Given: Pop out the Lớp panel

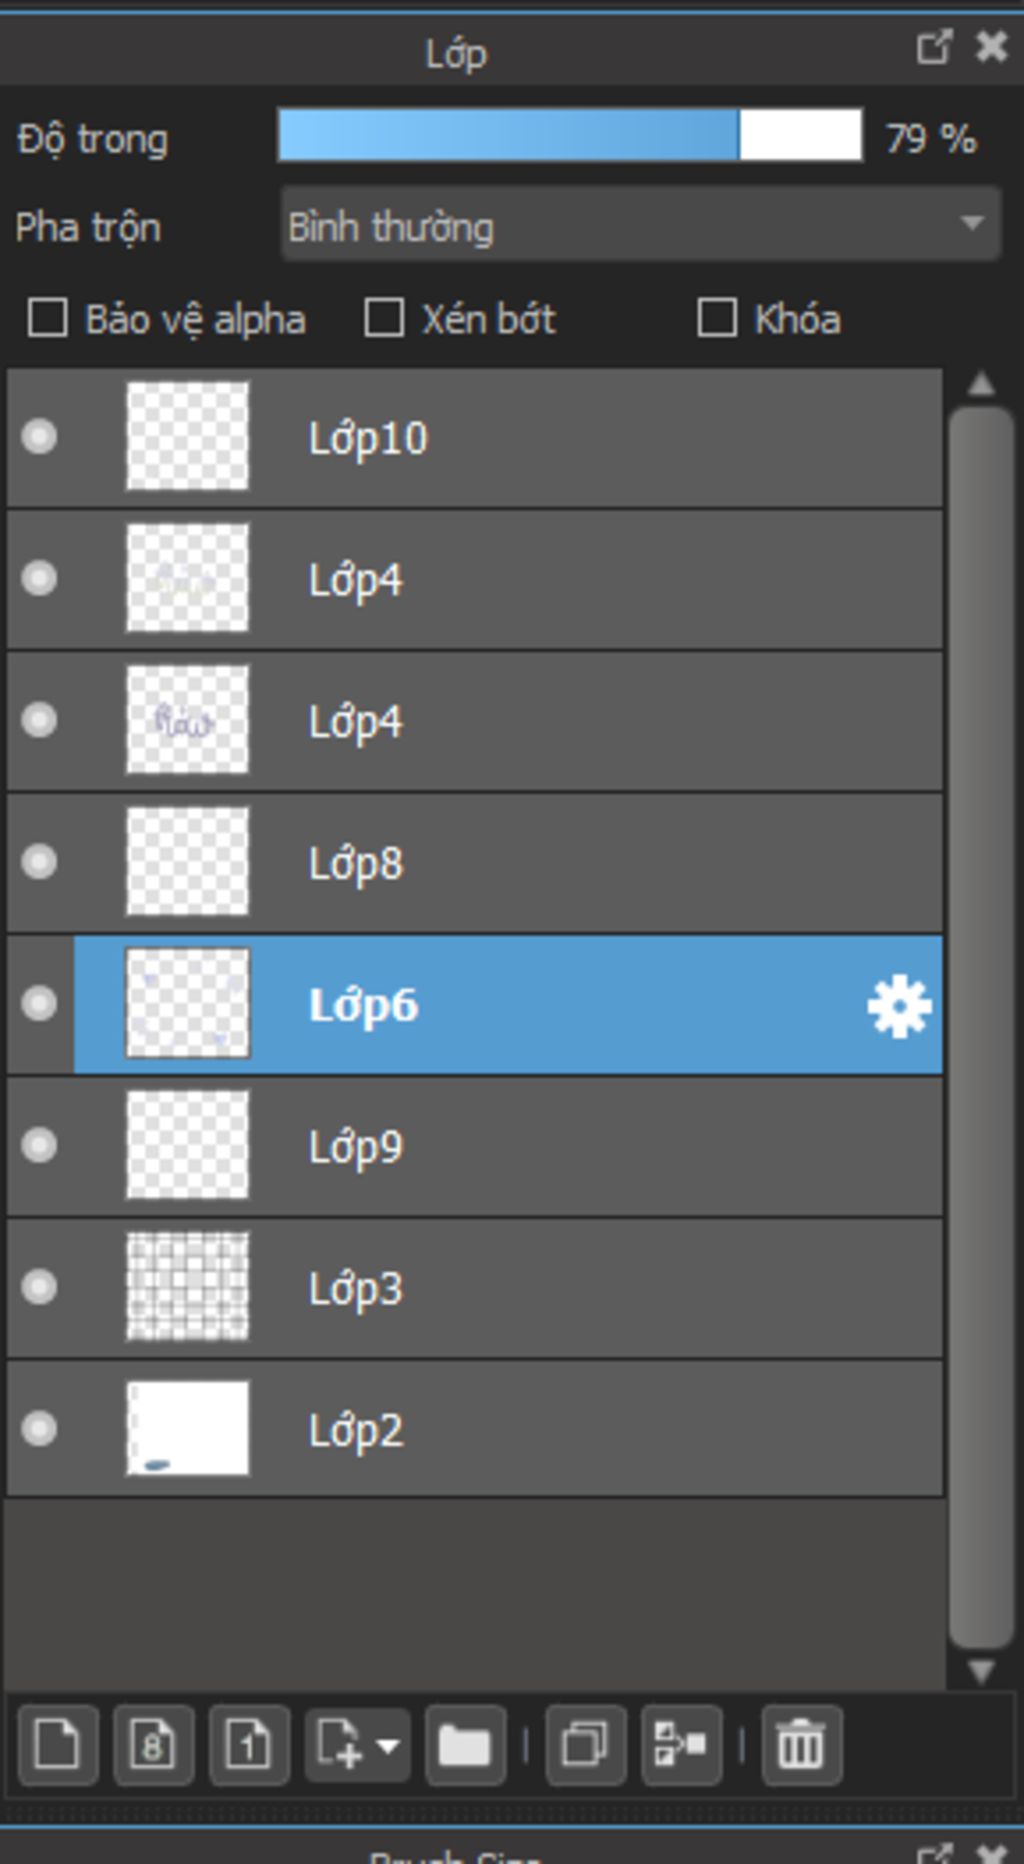Looking at the screenshot, I should point(933,47).
